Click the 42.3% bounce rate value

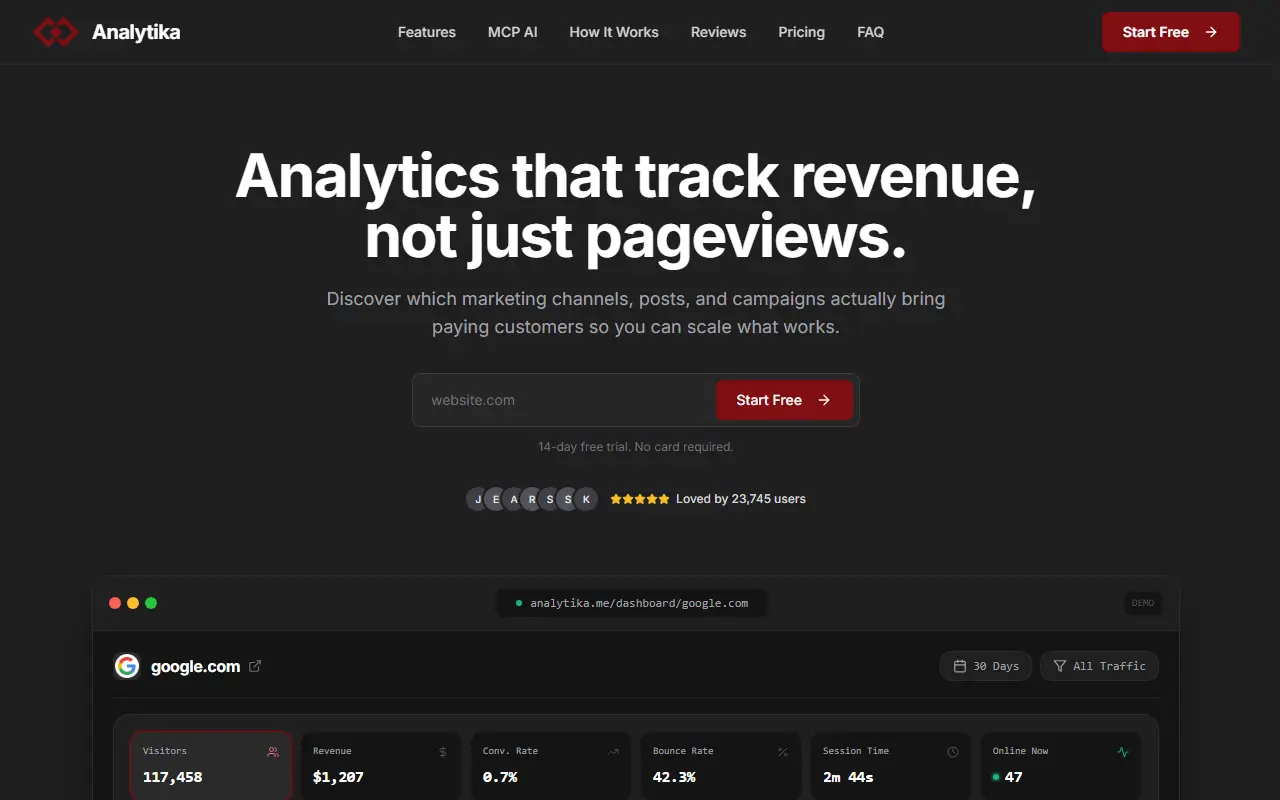tap(674, 777)
